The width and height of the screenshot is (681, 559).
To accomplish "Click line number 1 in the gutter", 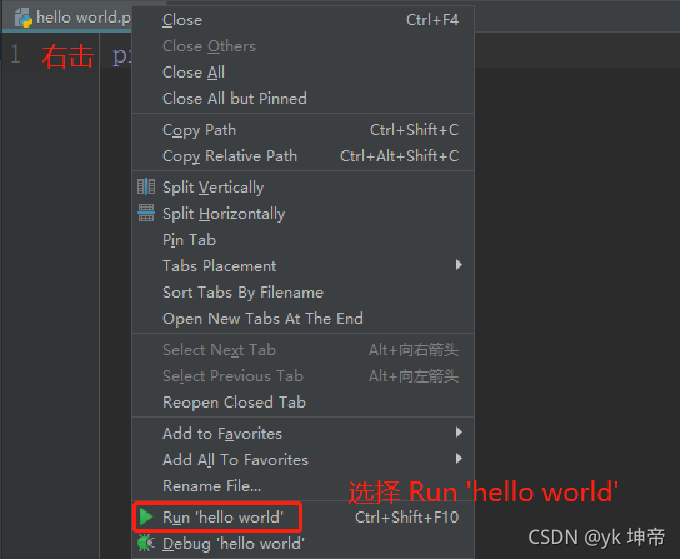I will pos(15,55).
